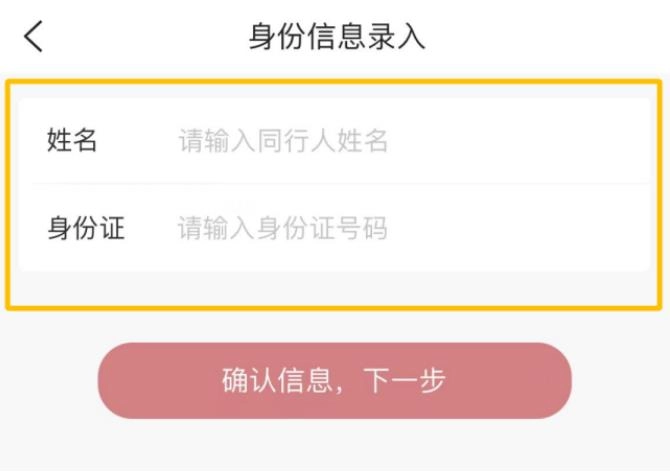
Task: Click the divider between name and ID rows
Action: click(335, 184)
